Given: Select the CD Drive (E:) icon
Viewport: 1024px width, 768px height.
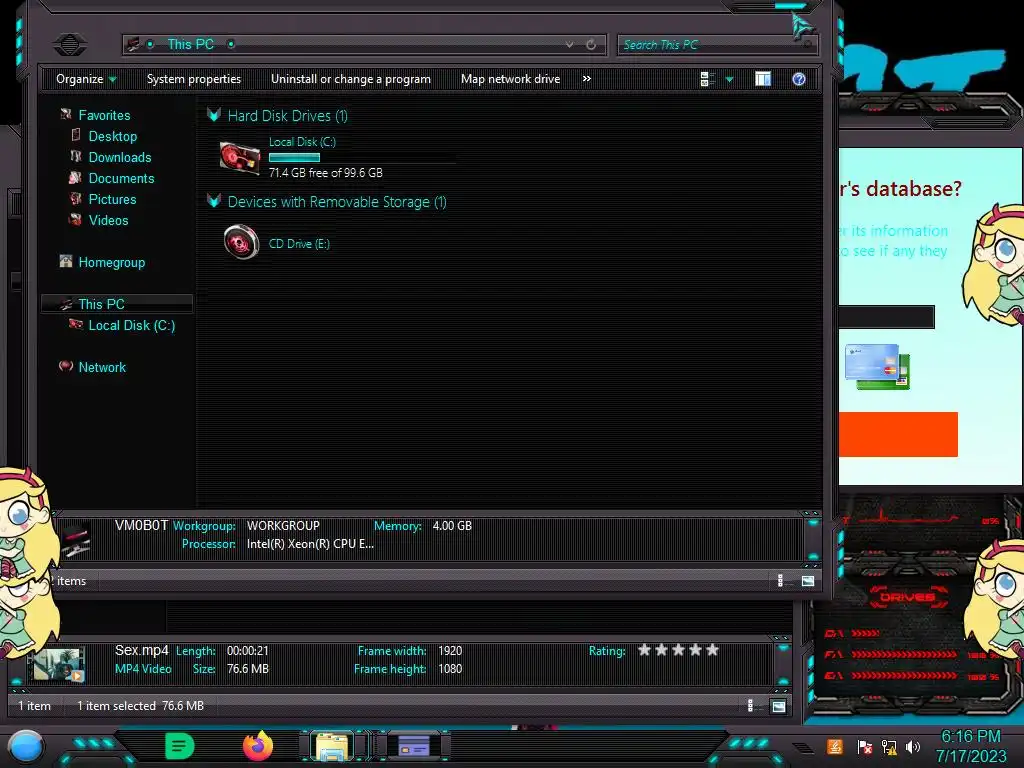Looking at the screenshot, I should coord(241,242).
